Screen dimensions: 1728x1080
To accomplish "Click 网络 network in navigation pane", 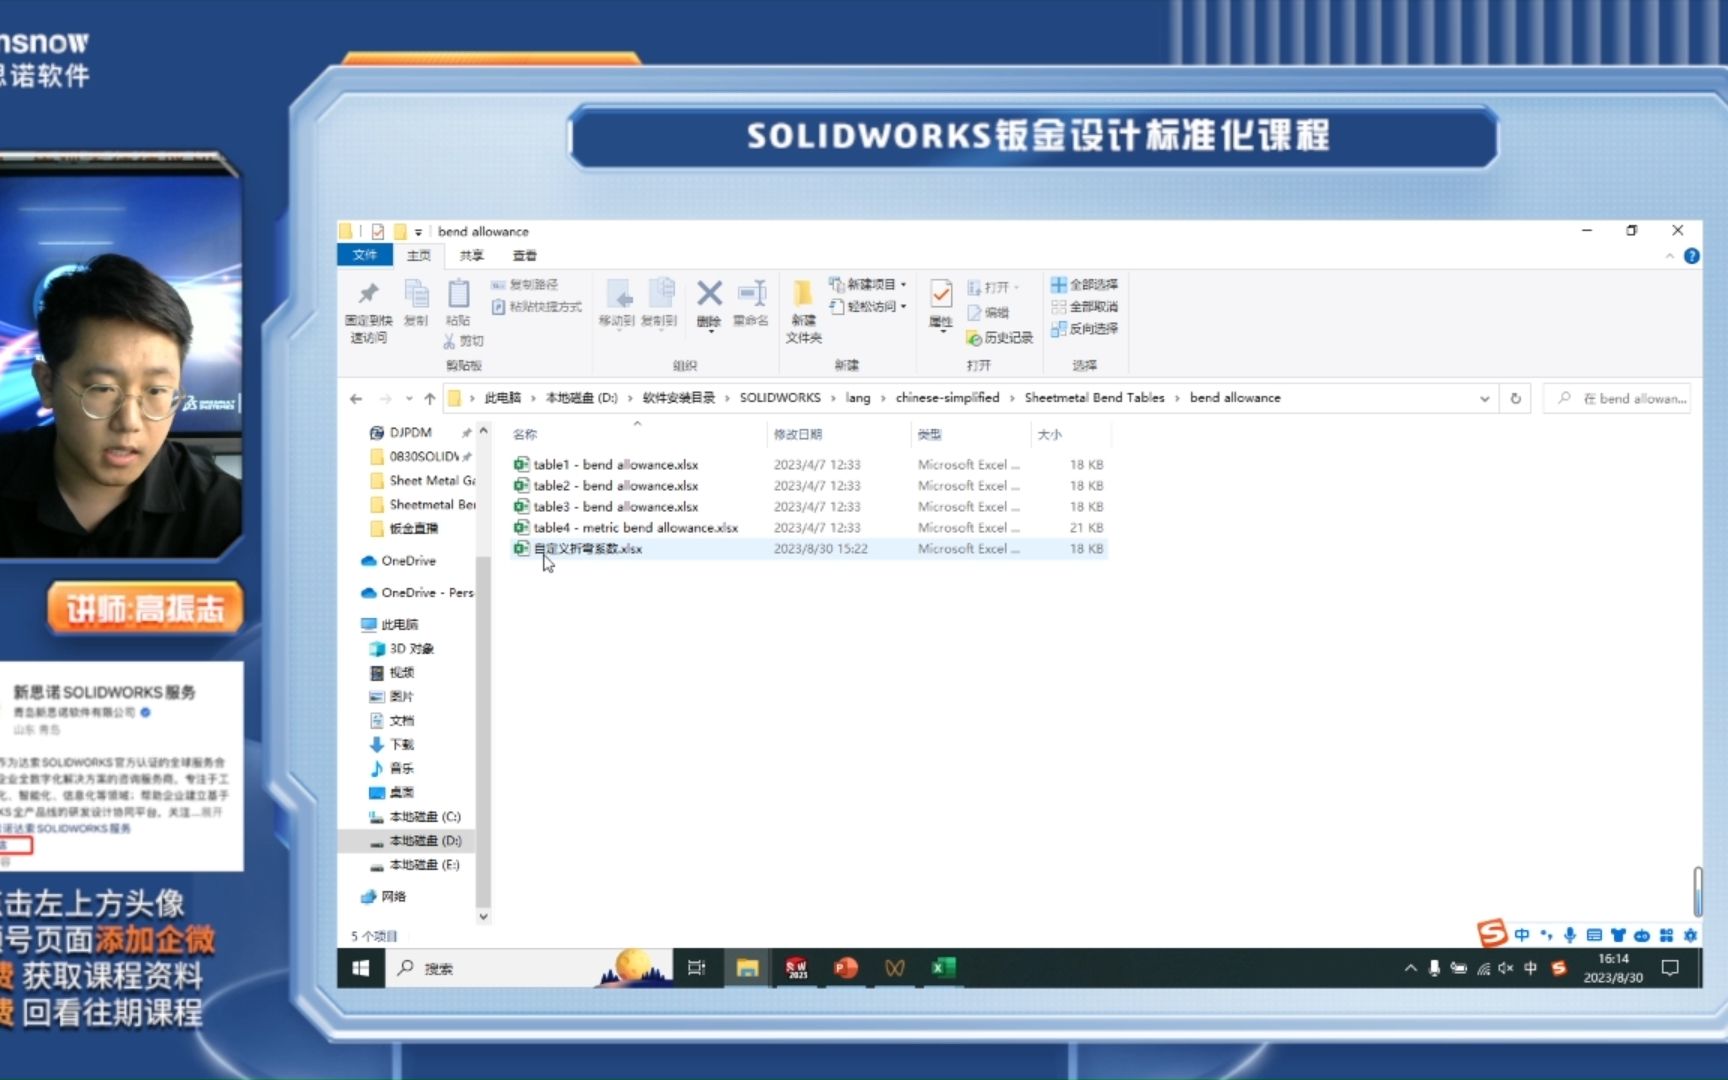I will (x=383, y=897).
